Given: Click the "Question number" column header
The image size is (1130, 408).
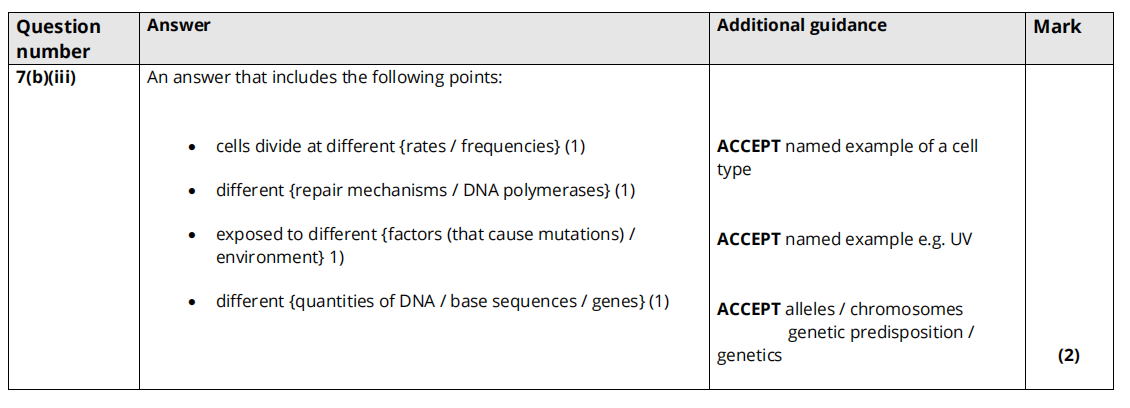Looking at the screenshot, I should tap(59, 38).
